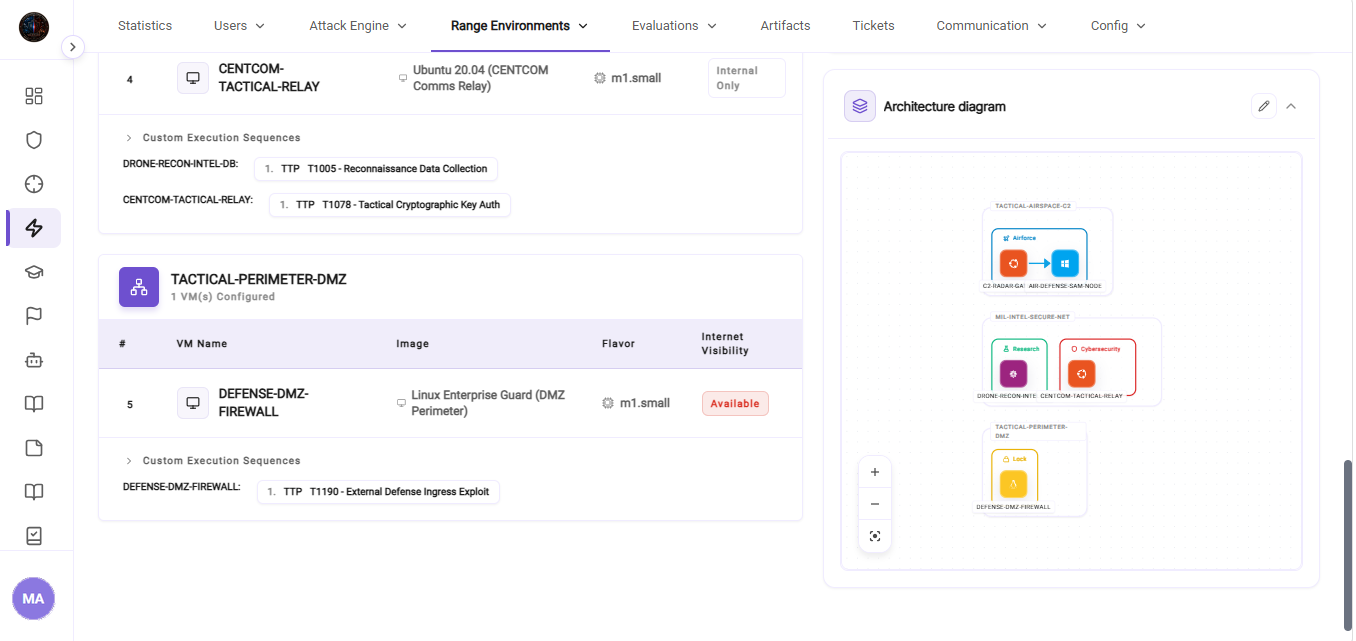
Task: Click the page vertical scrollbar thumb
Action: 1348,543
